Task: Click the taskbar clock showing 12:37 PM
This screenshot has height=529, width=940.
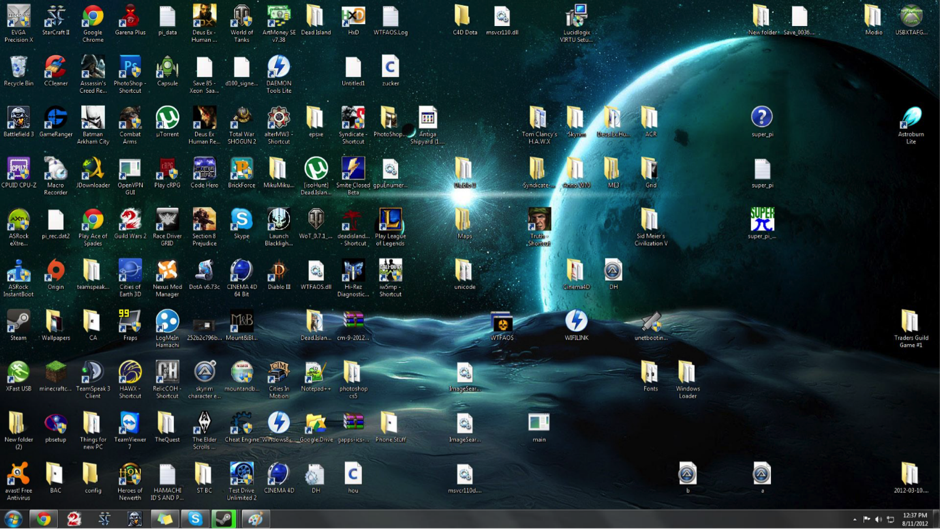Action: pyautogui.click(x=915, y=519)
